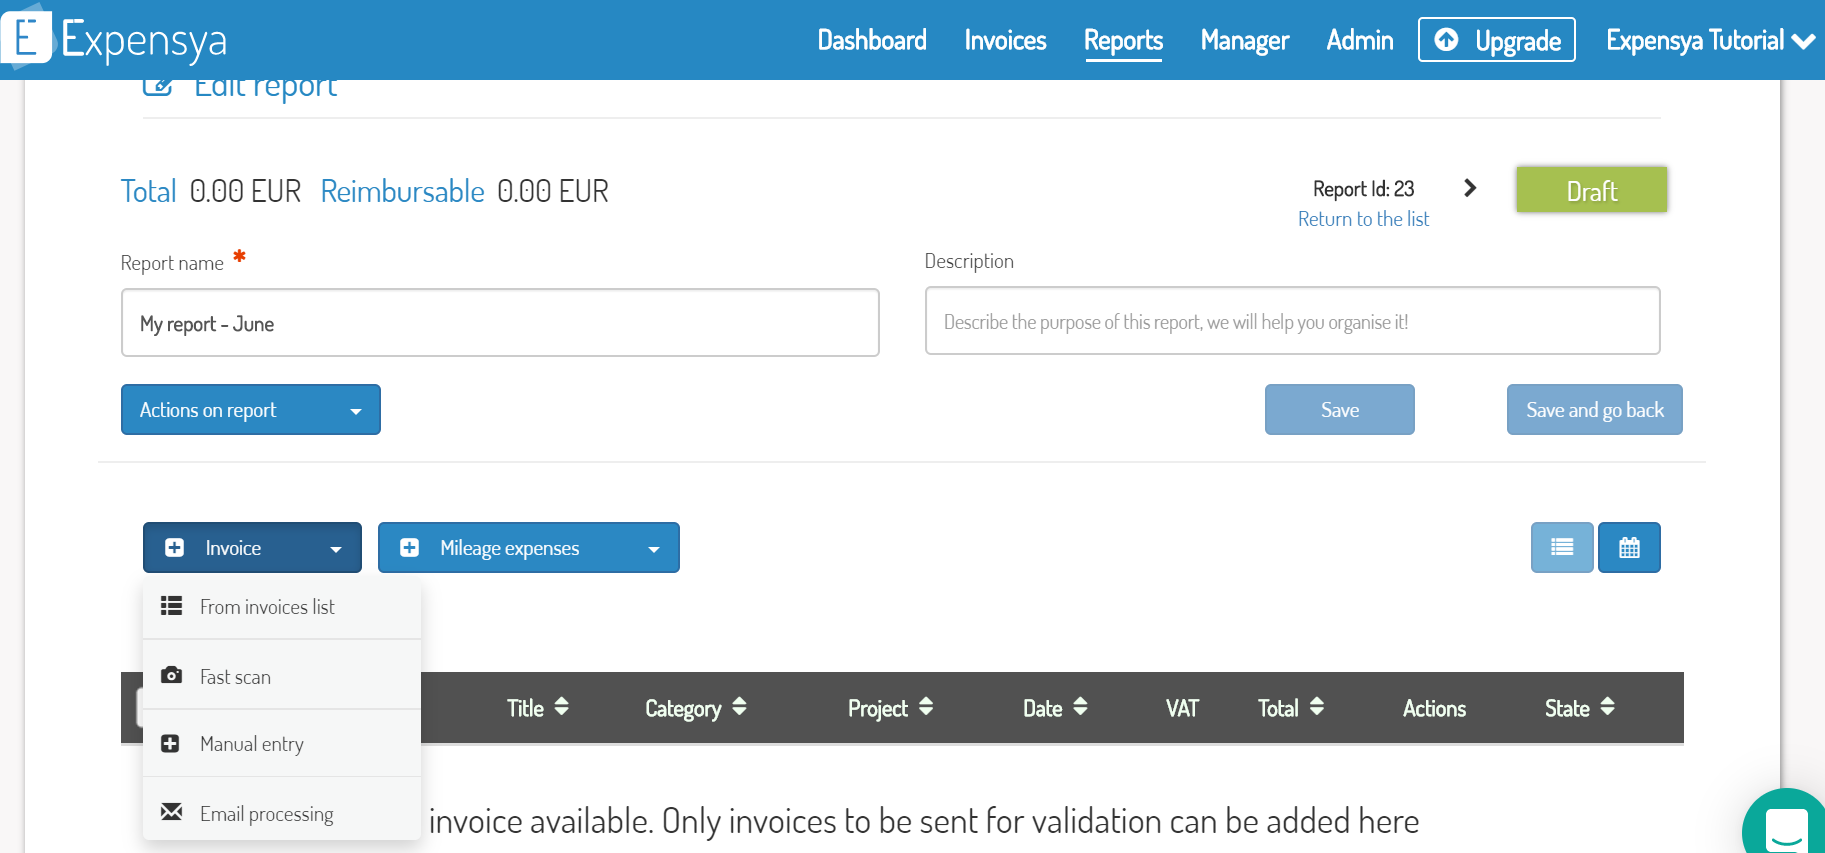Click the envelope icon for Email processing
1825x853 pixels.
click(172, 811)
